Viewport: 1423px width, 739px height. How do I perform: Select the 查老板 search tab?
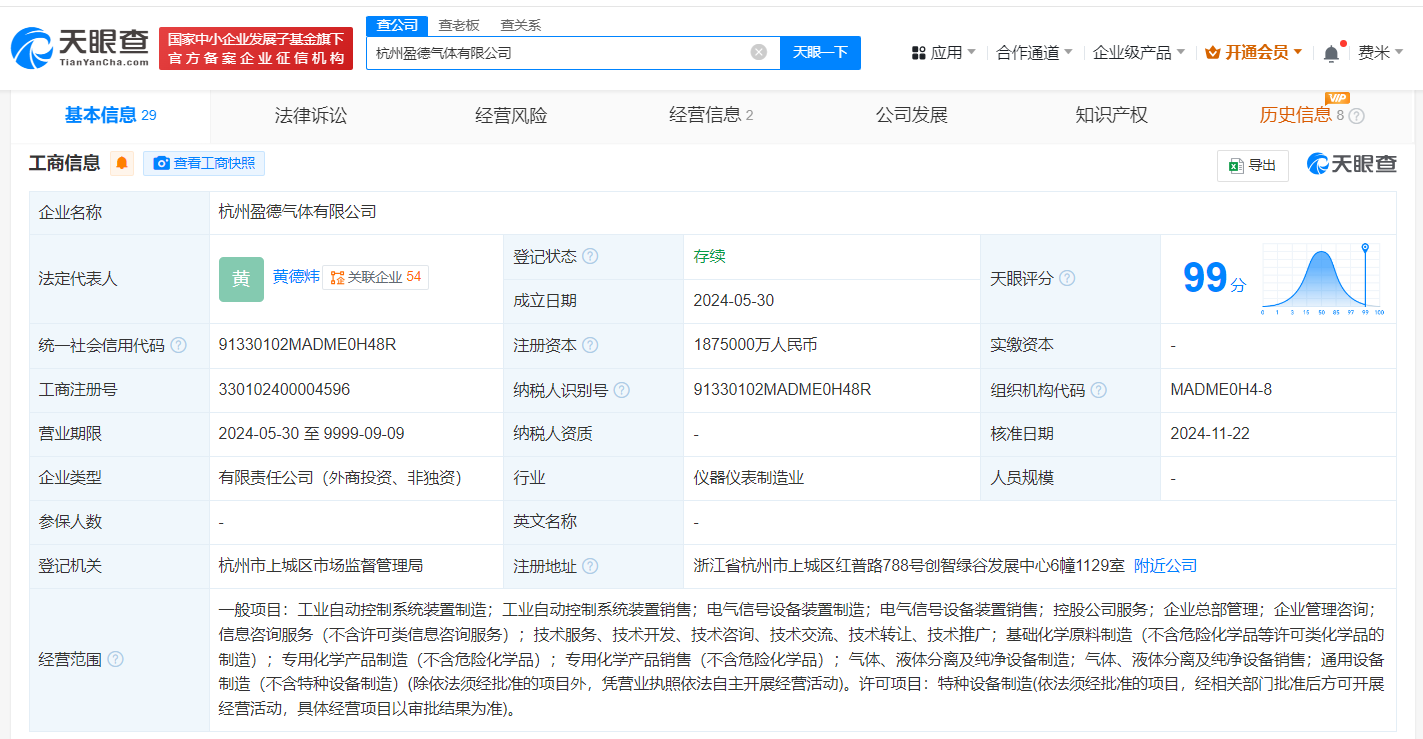[x=459, y=25]
